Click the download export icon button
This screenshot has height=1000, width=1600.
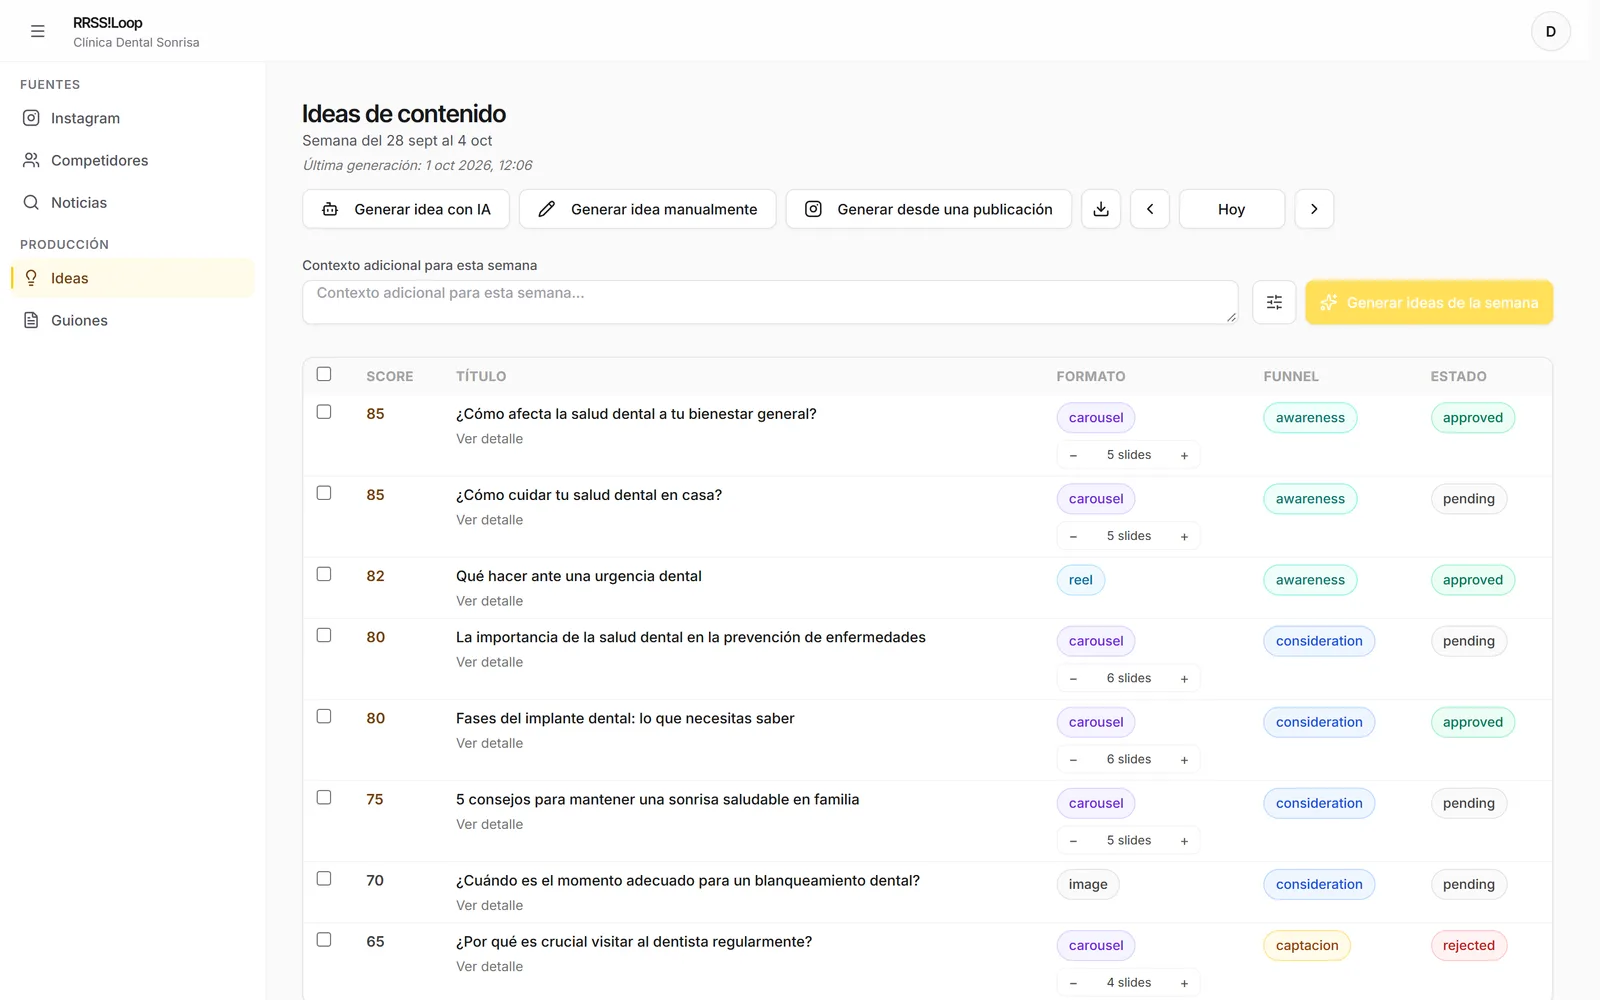tap(1101, 209)
